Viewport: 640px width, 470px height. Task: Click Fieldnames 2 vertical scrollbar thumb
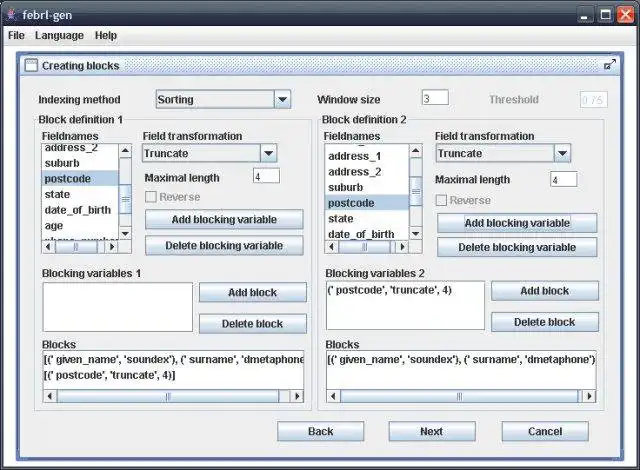pyautogui.click(x=416, y=191)
